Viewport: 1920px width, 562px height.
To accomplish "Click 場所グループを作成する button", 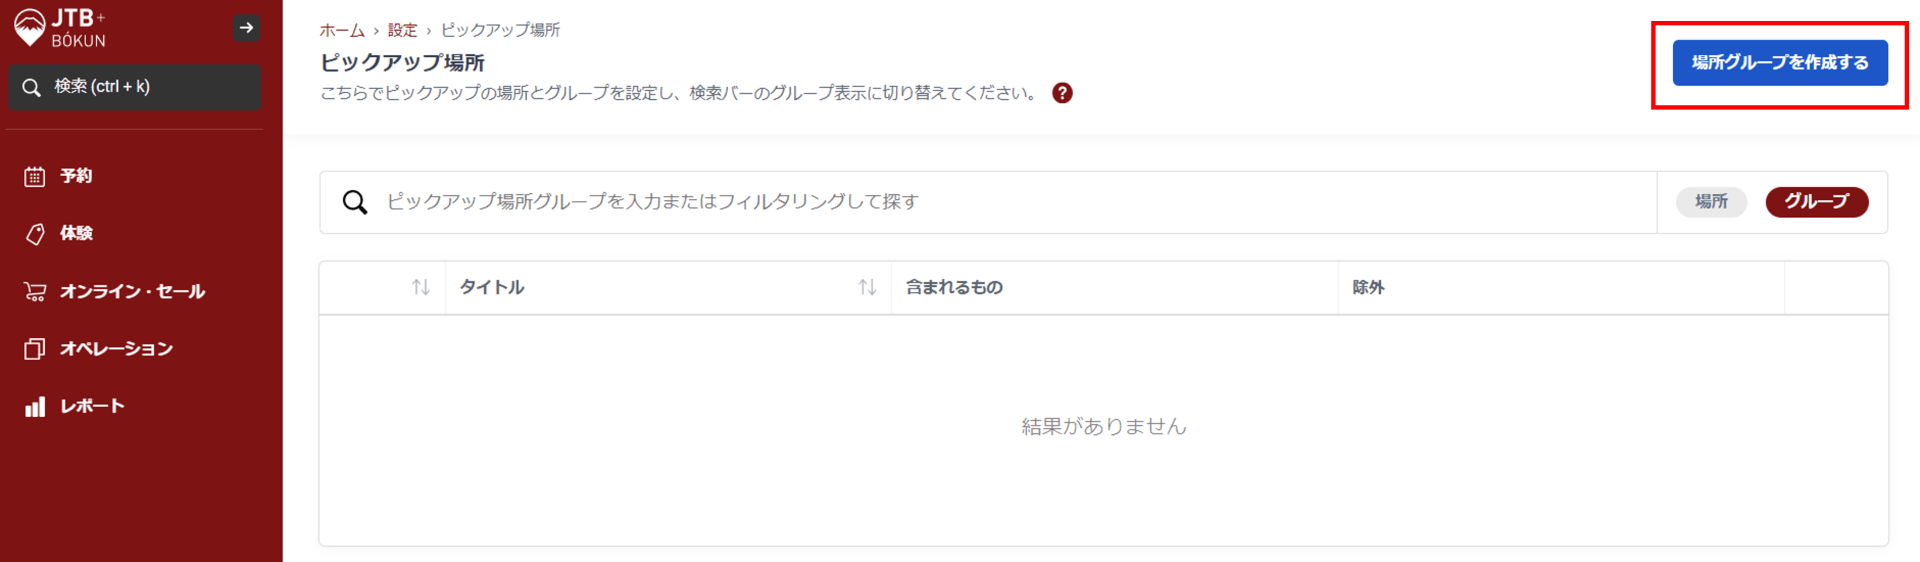I will pos(1779,63).
